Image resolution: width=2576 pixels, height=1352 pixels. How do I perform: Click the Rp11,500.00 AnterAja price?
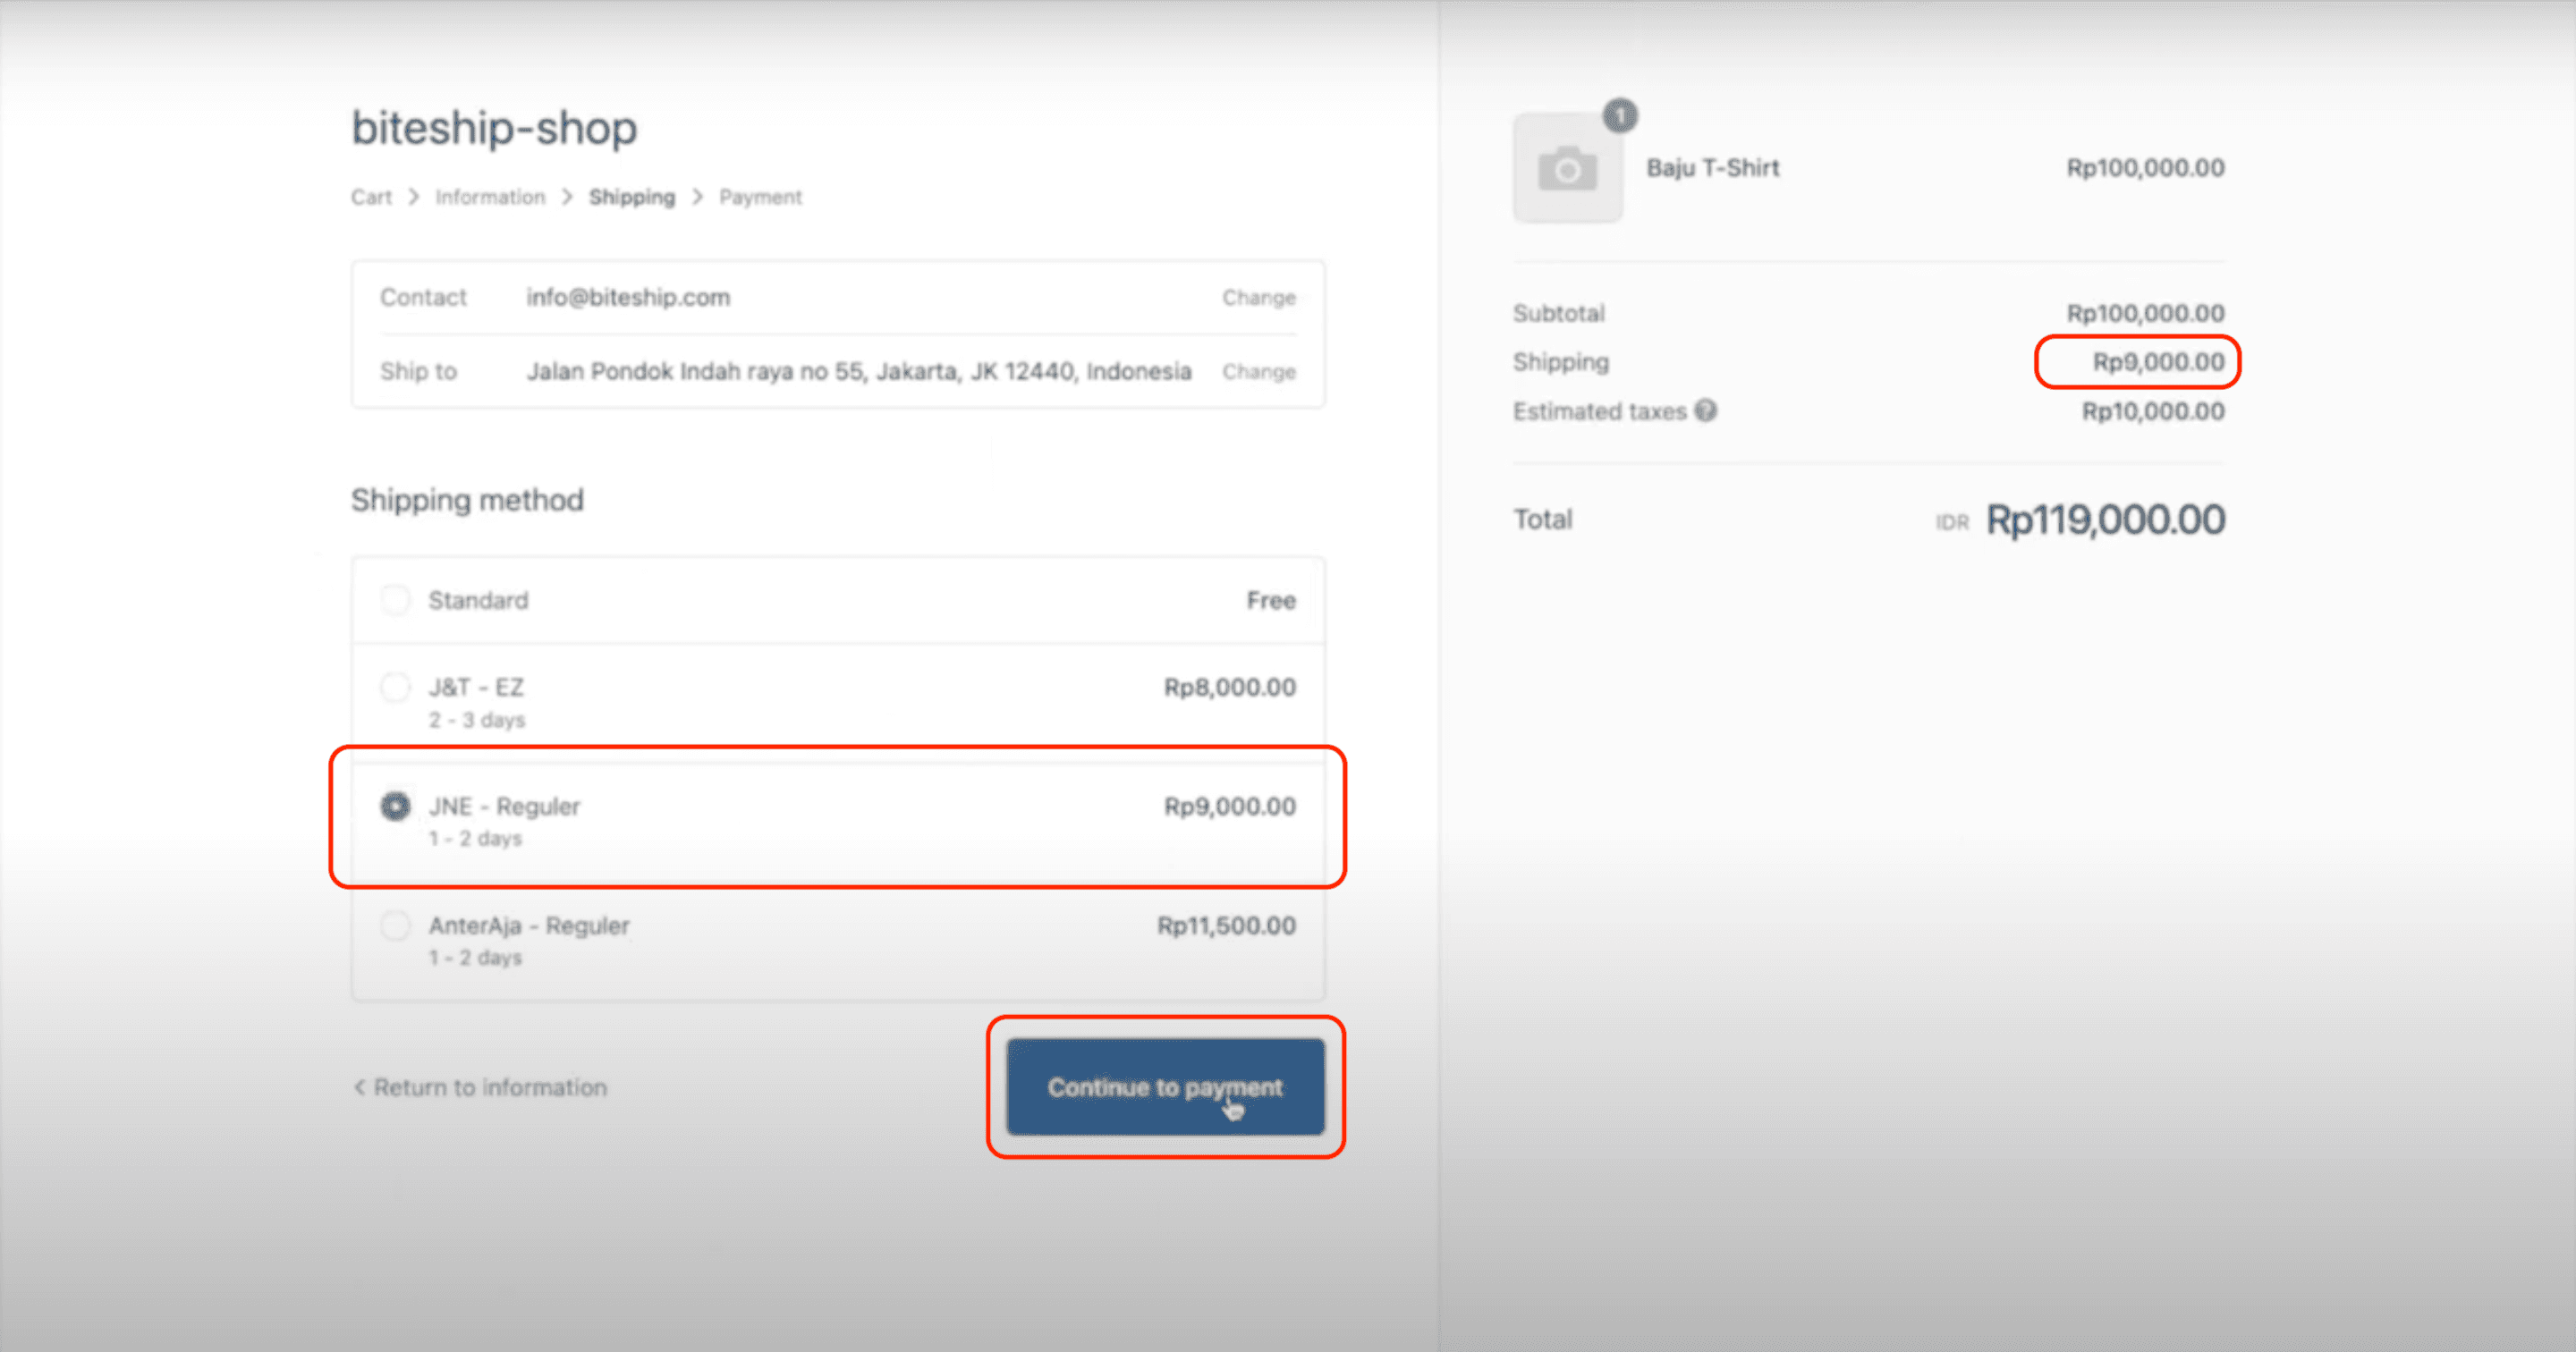click(x=1226, y=925)
